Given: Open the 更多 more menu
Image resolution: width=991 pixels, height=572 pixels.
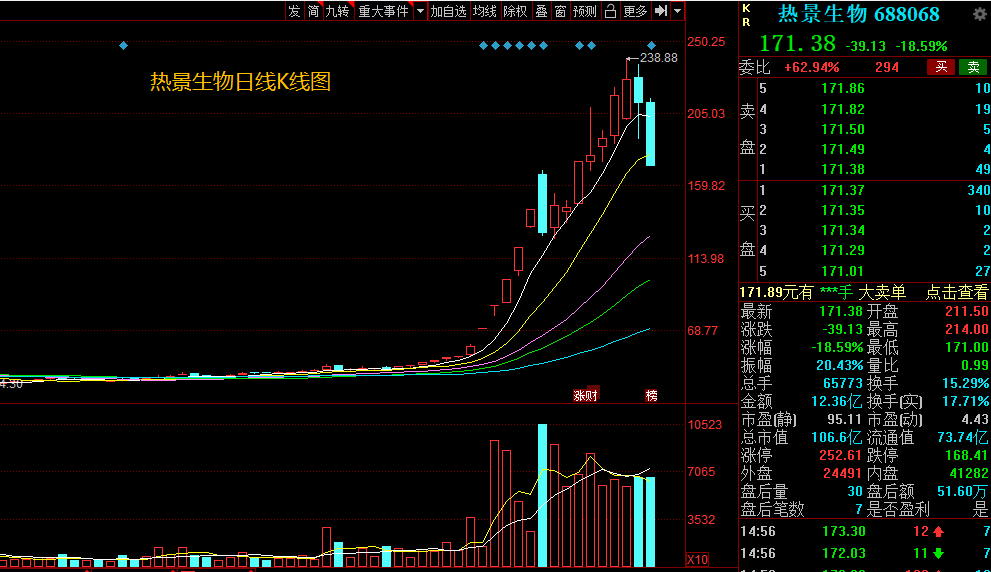Looking at the screenshot, I should point(635,11).
